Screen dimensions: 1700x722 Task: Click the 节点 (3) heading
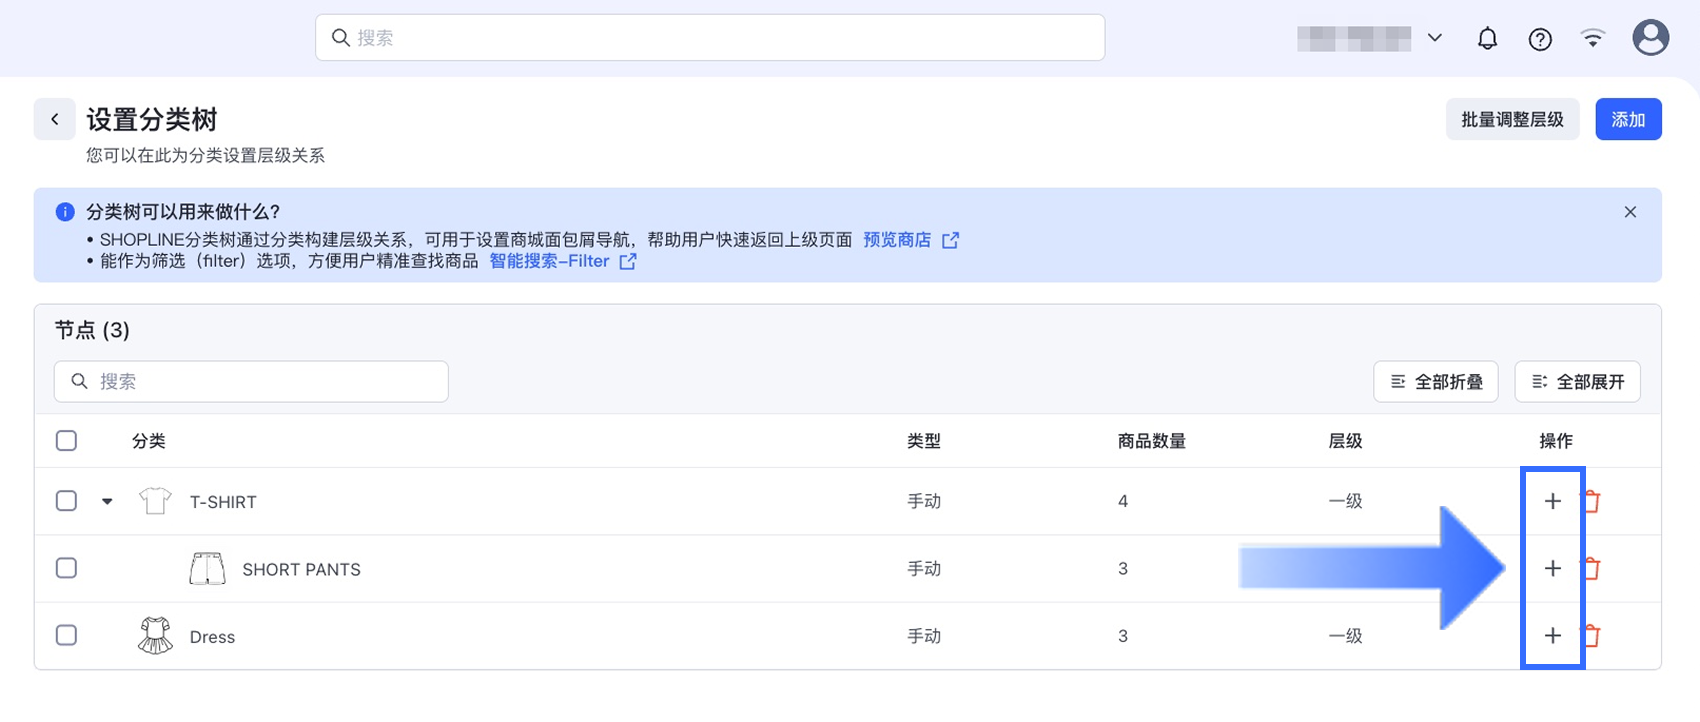coord(92,330)
